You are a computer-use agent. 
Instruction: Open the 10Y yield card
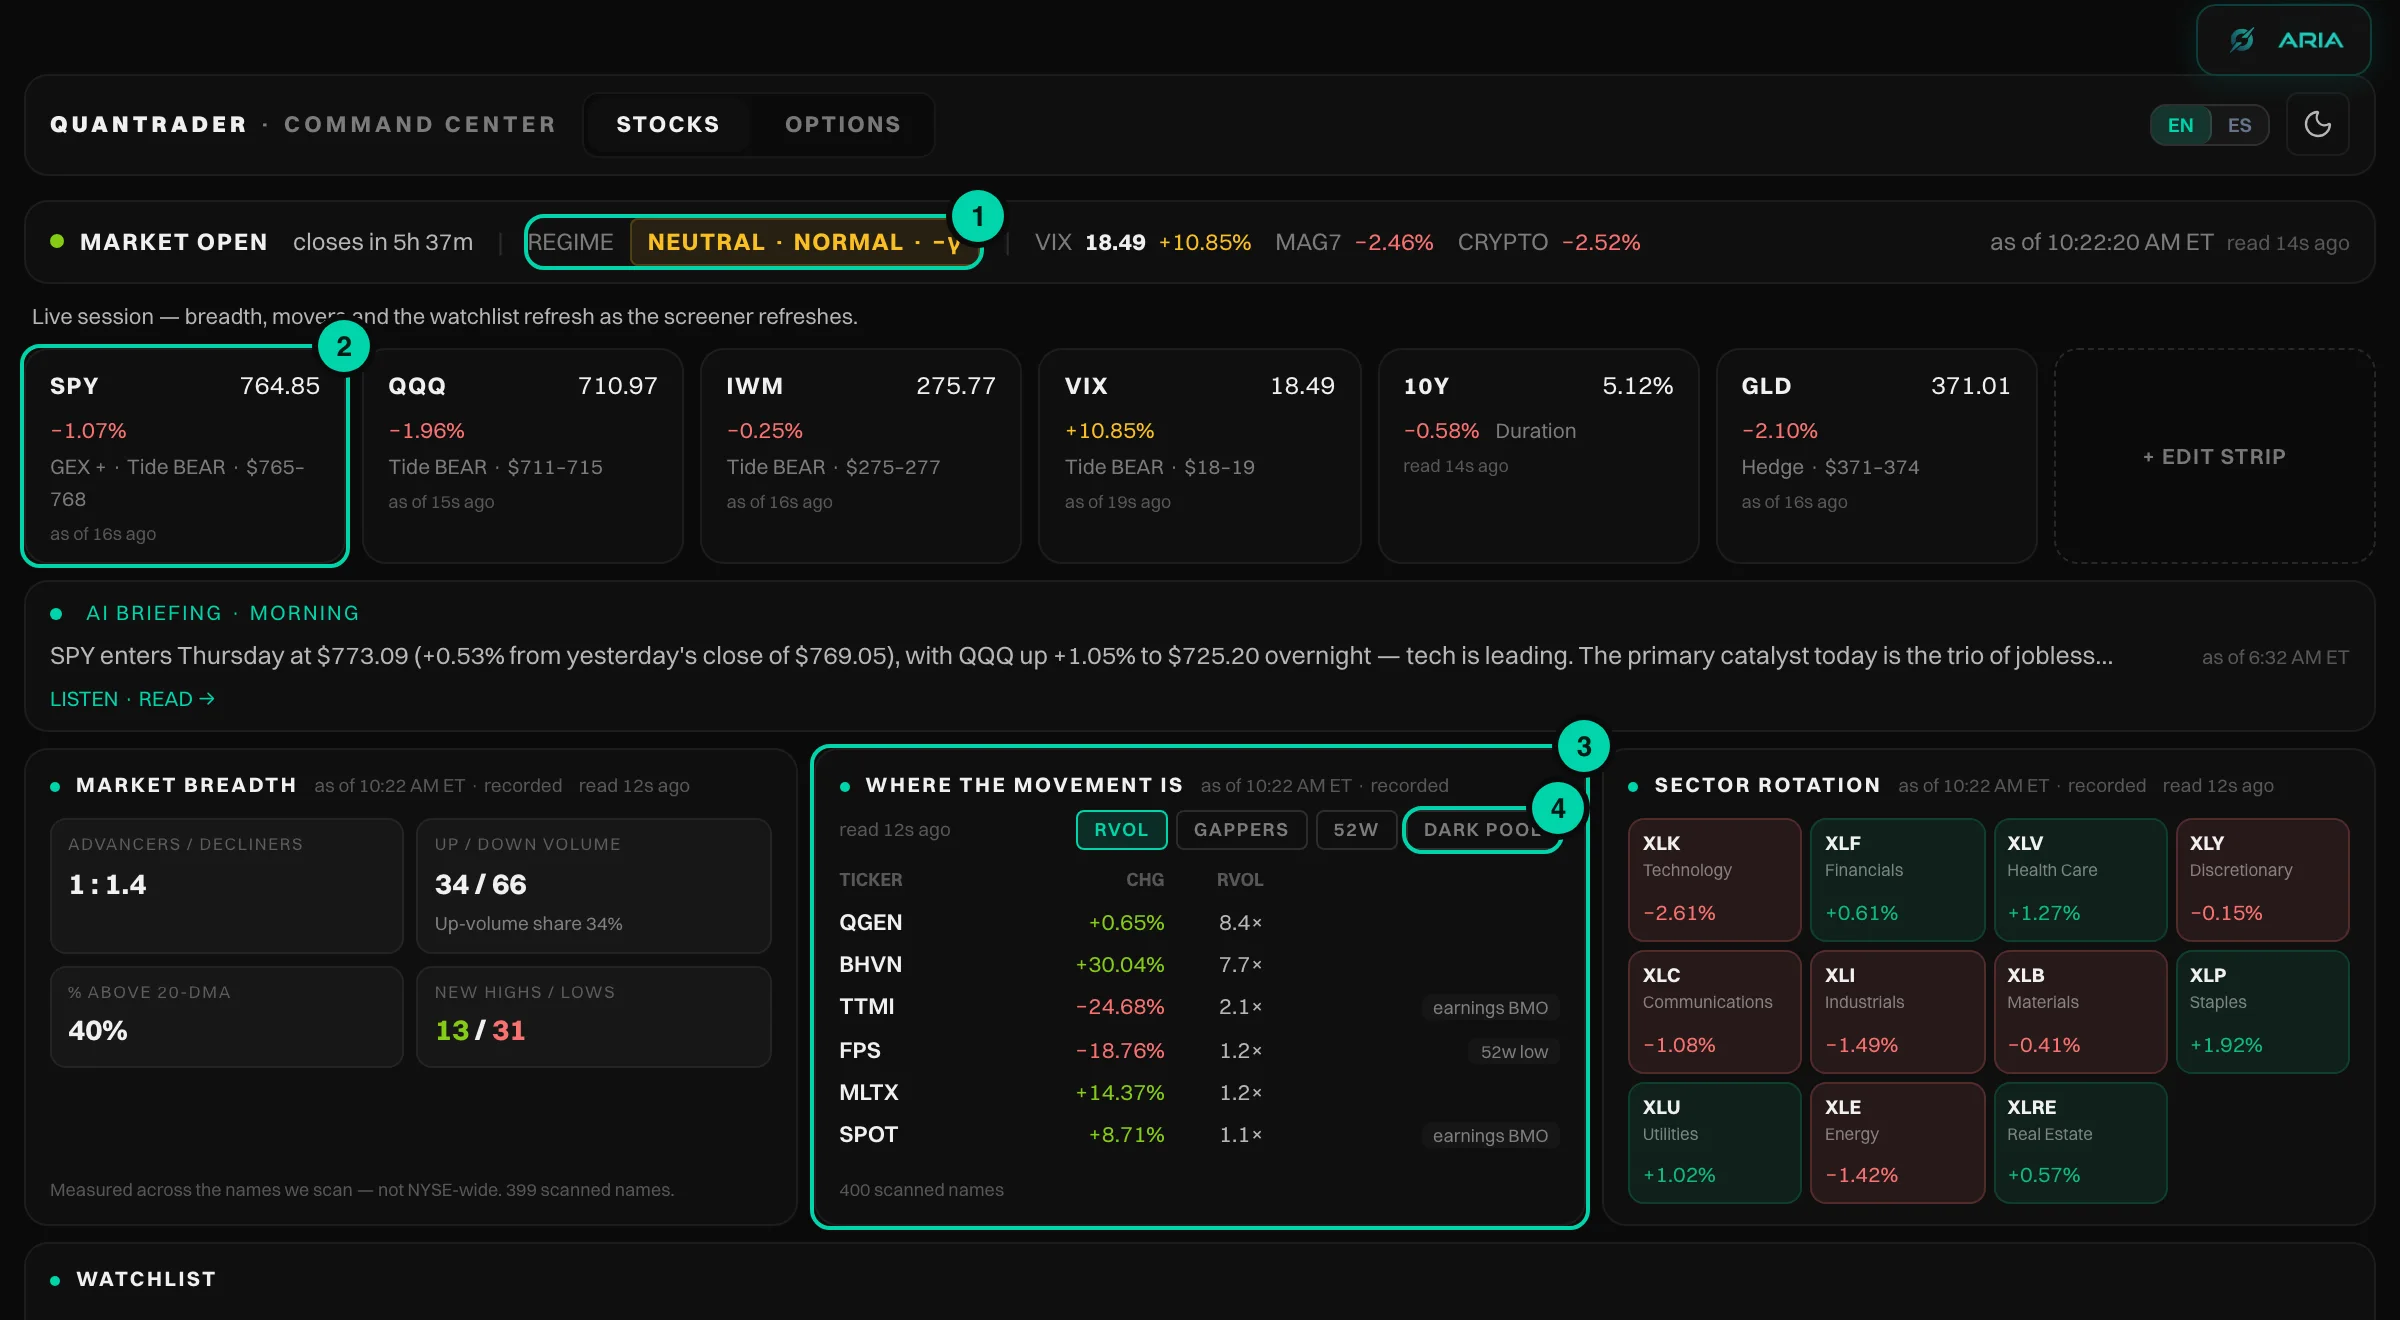pos(1538,456)
